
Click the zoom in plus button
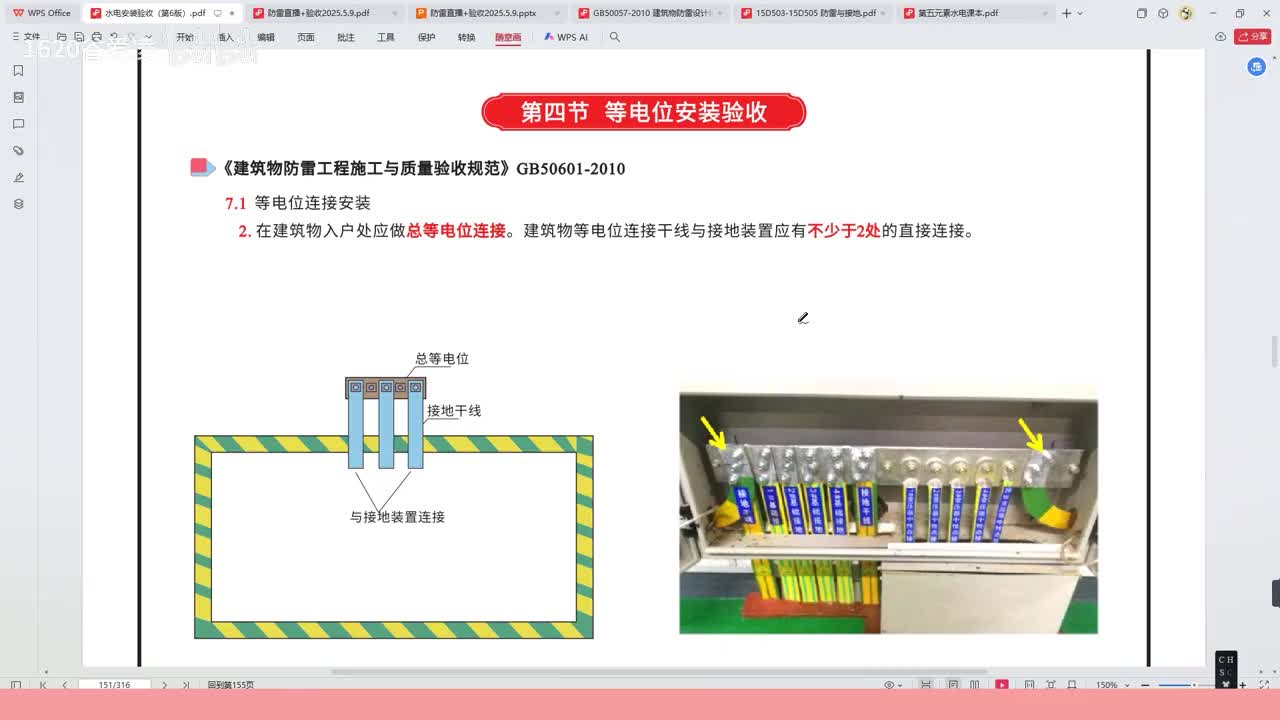coord(1242,685)
